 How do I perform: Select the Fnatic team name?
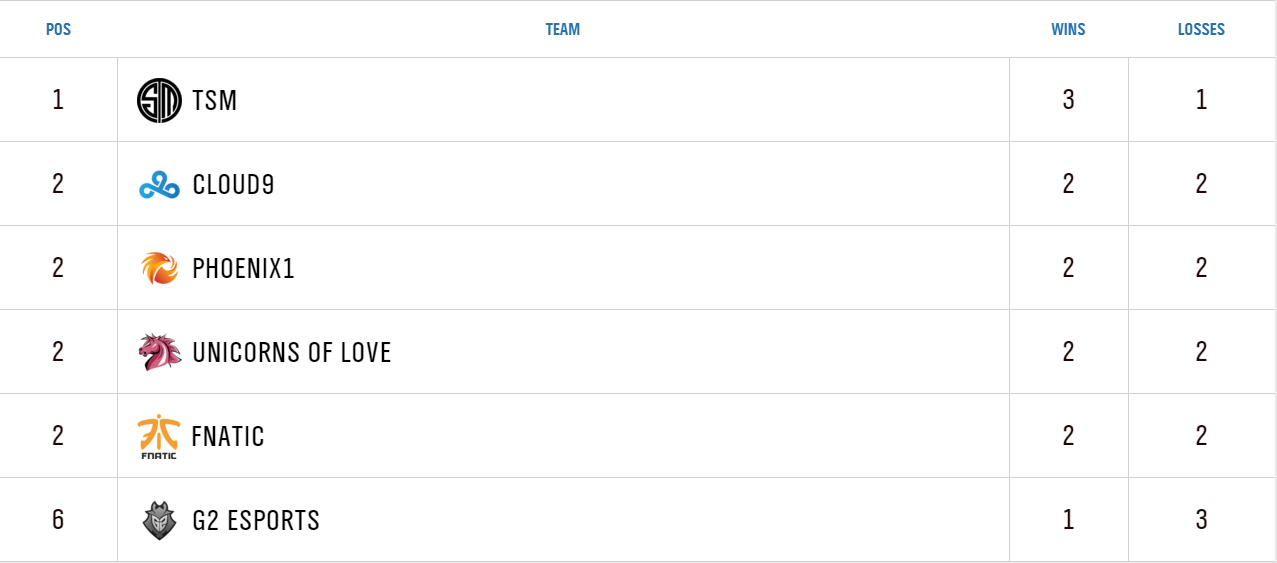tap(228, 437)
